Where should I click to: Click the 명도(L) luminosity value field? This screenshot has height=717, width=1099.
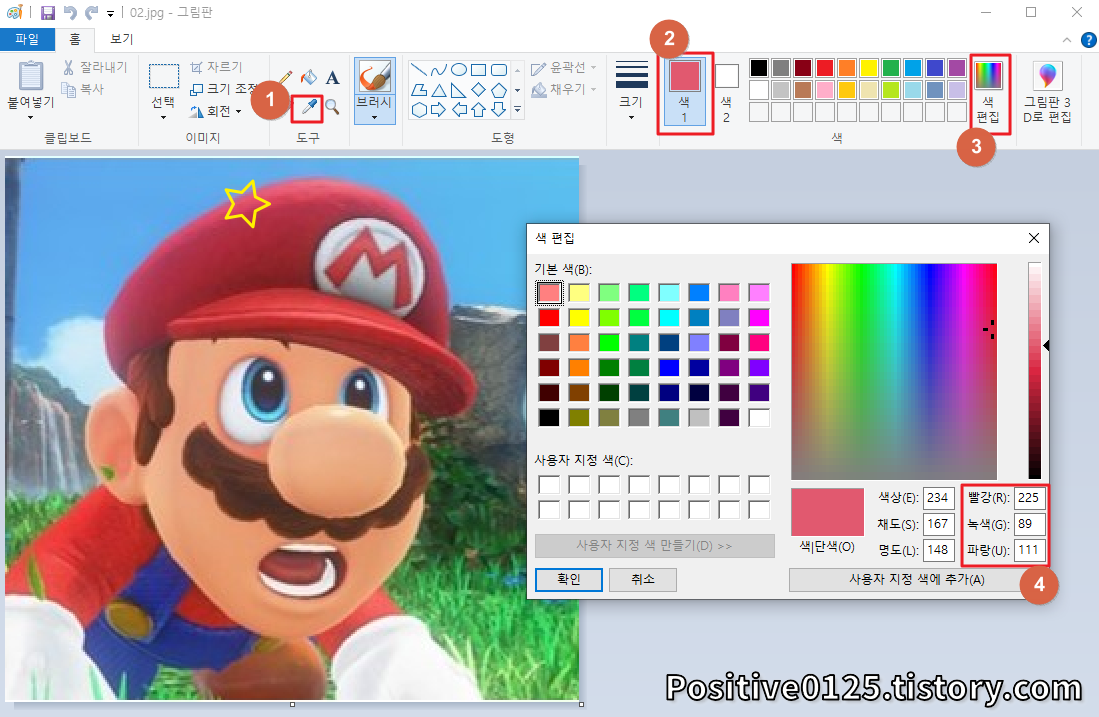(938, 549)
